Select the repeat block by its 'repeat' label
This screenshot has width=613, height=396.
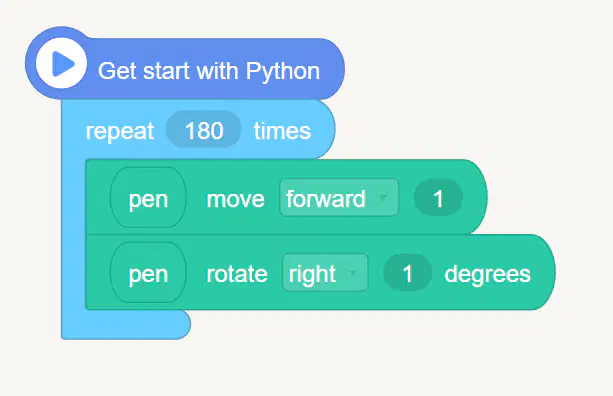tap(120, 131)
